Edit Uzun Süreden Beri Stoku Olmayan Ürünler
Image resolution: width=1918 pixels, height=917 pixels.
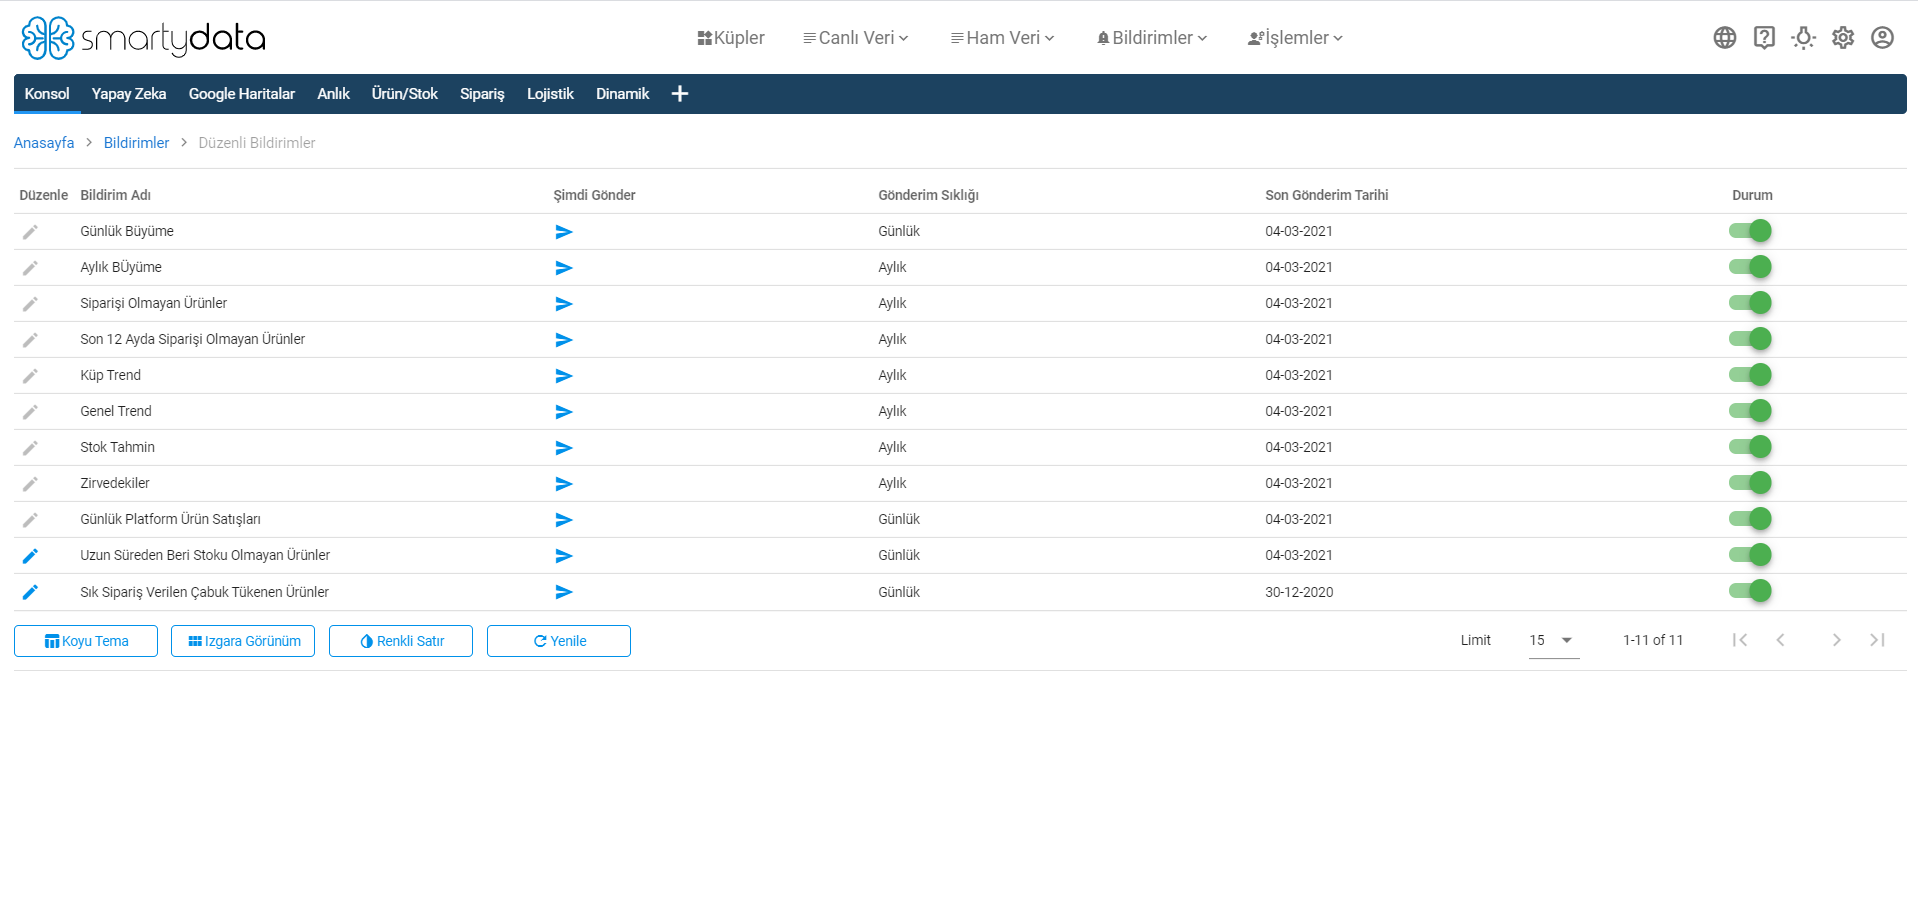(x=30, y=556)
